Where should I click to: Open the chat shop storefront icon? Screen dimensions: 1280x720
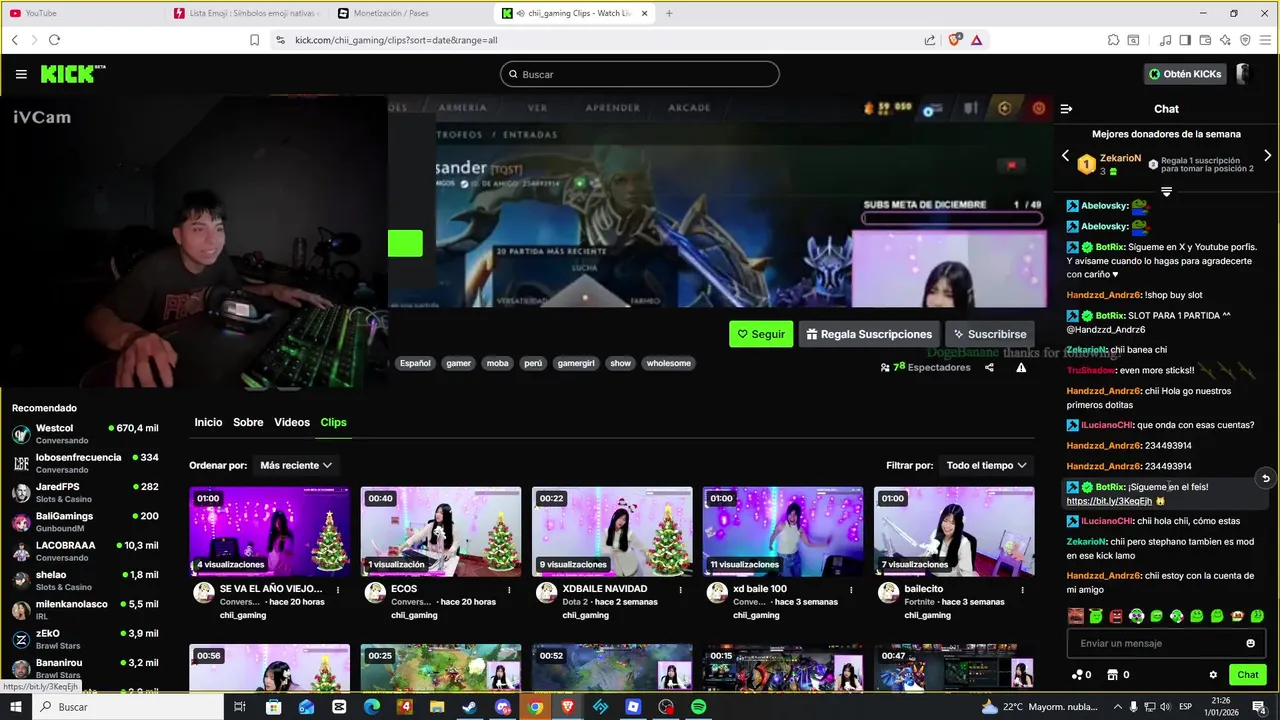pos(1112,675)
